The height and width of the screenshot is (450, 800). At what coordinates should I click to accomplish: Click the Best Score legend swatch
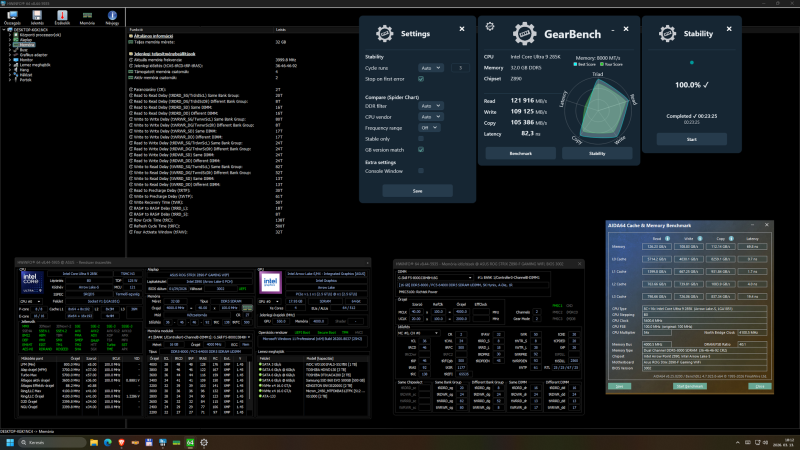click(x=576, y=64)
